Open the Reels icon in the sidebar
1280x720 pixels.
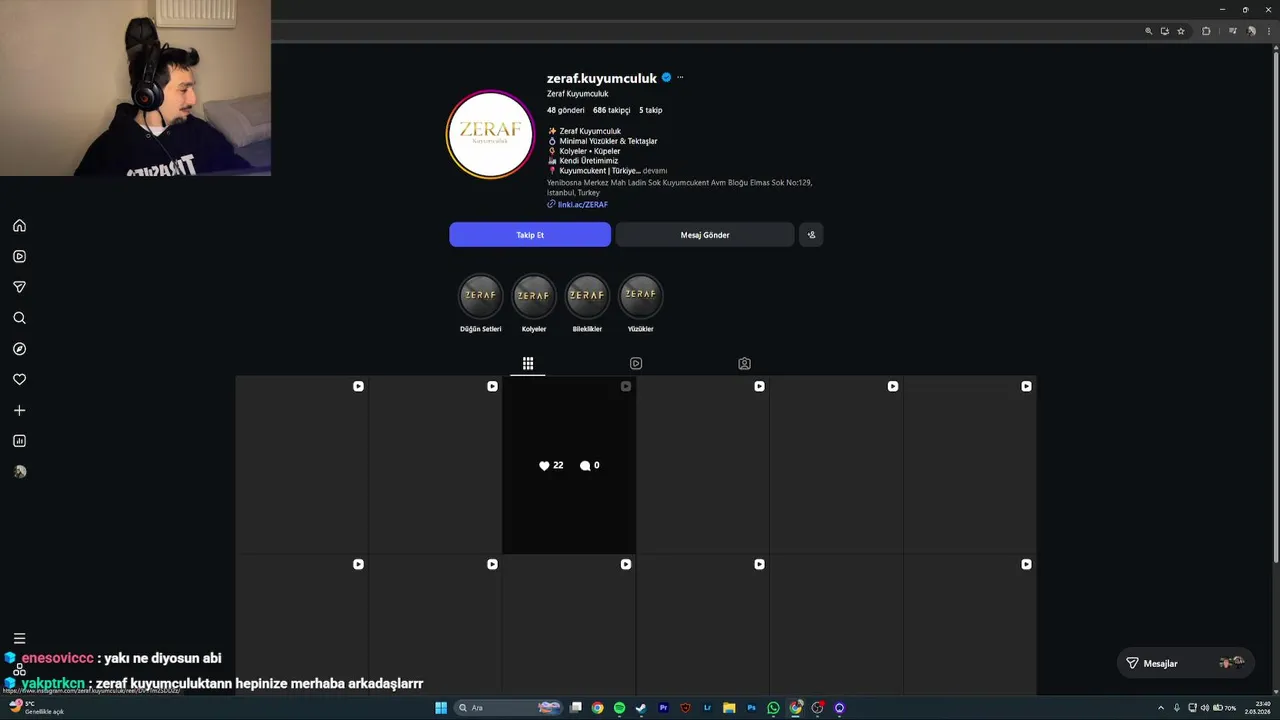(x=19, y=256)
